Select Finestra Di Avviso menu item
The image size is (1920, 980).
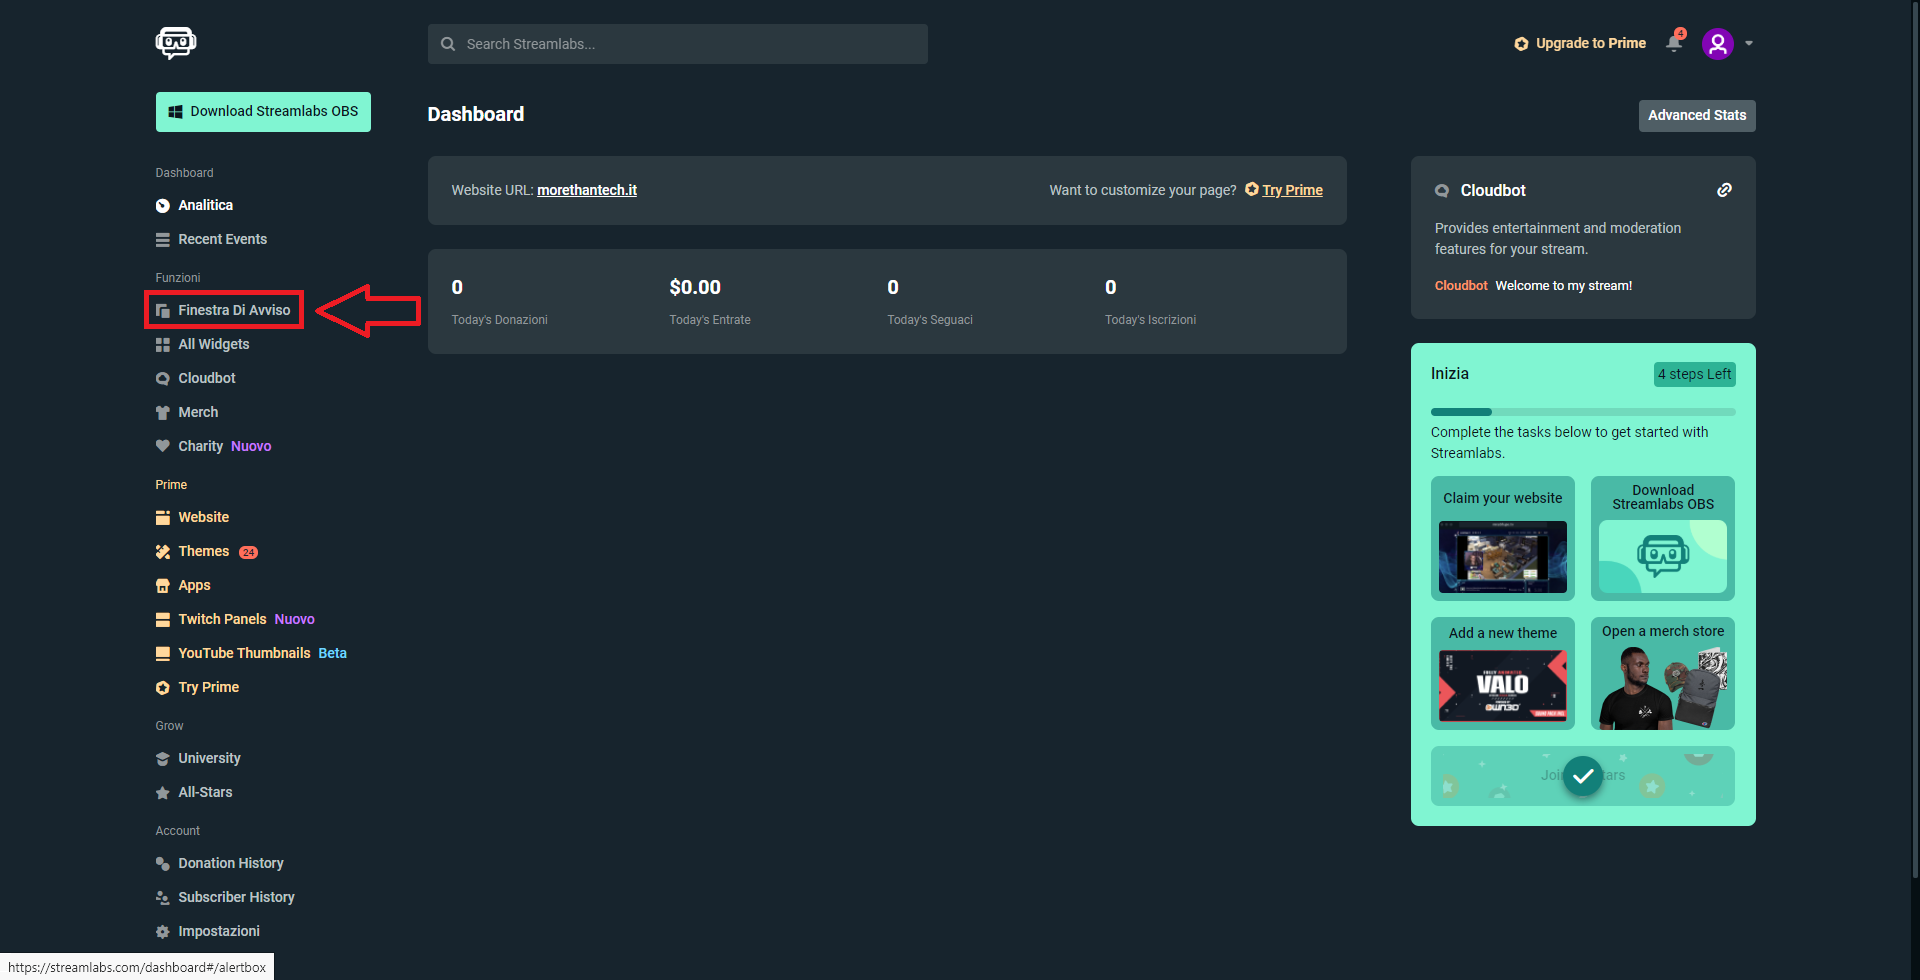[x=234, y=310]
